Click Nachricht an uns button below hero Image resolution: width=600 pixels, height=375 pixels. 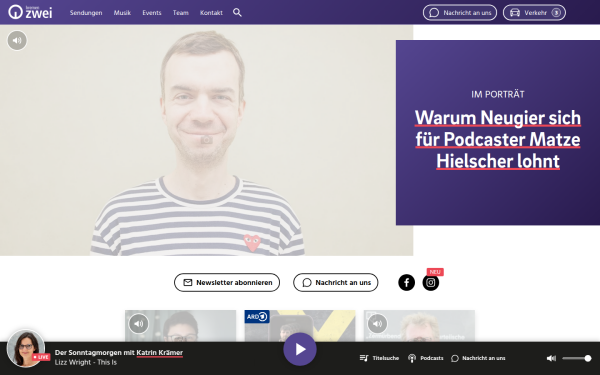coord(336,282)
